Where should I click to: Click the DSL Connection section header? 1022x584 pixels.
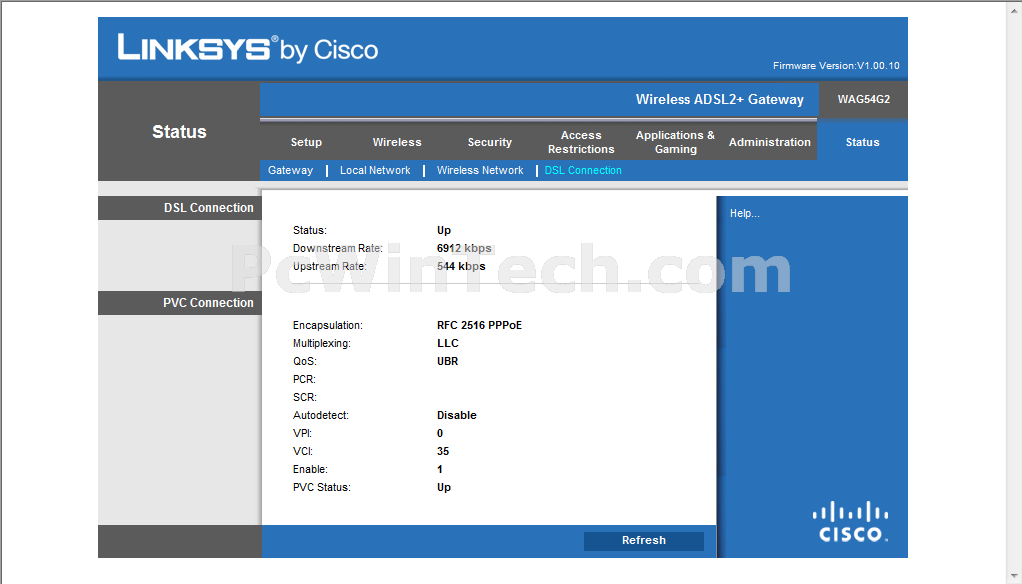(x=209, y=207)
